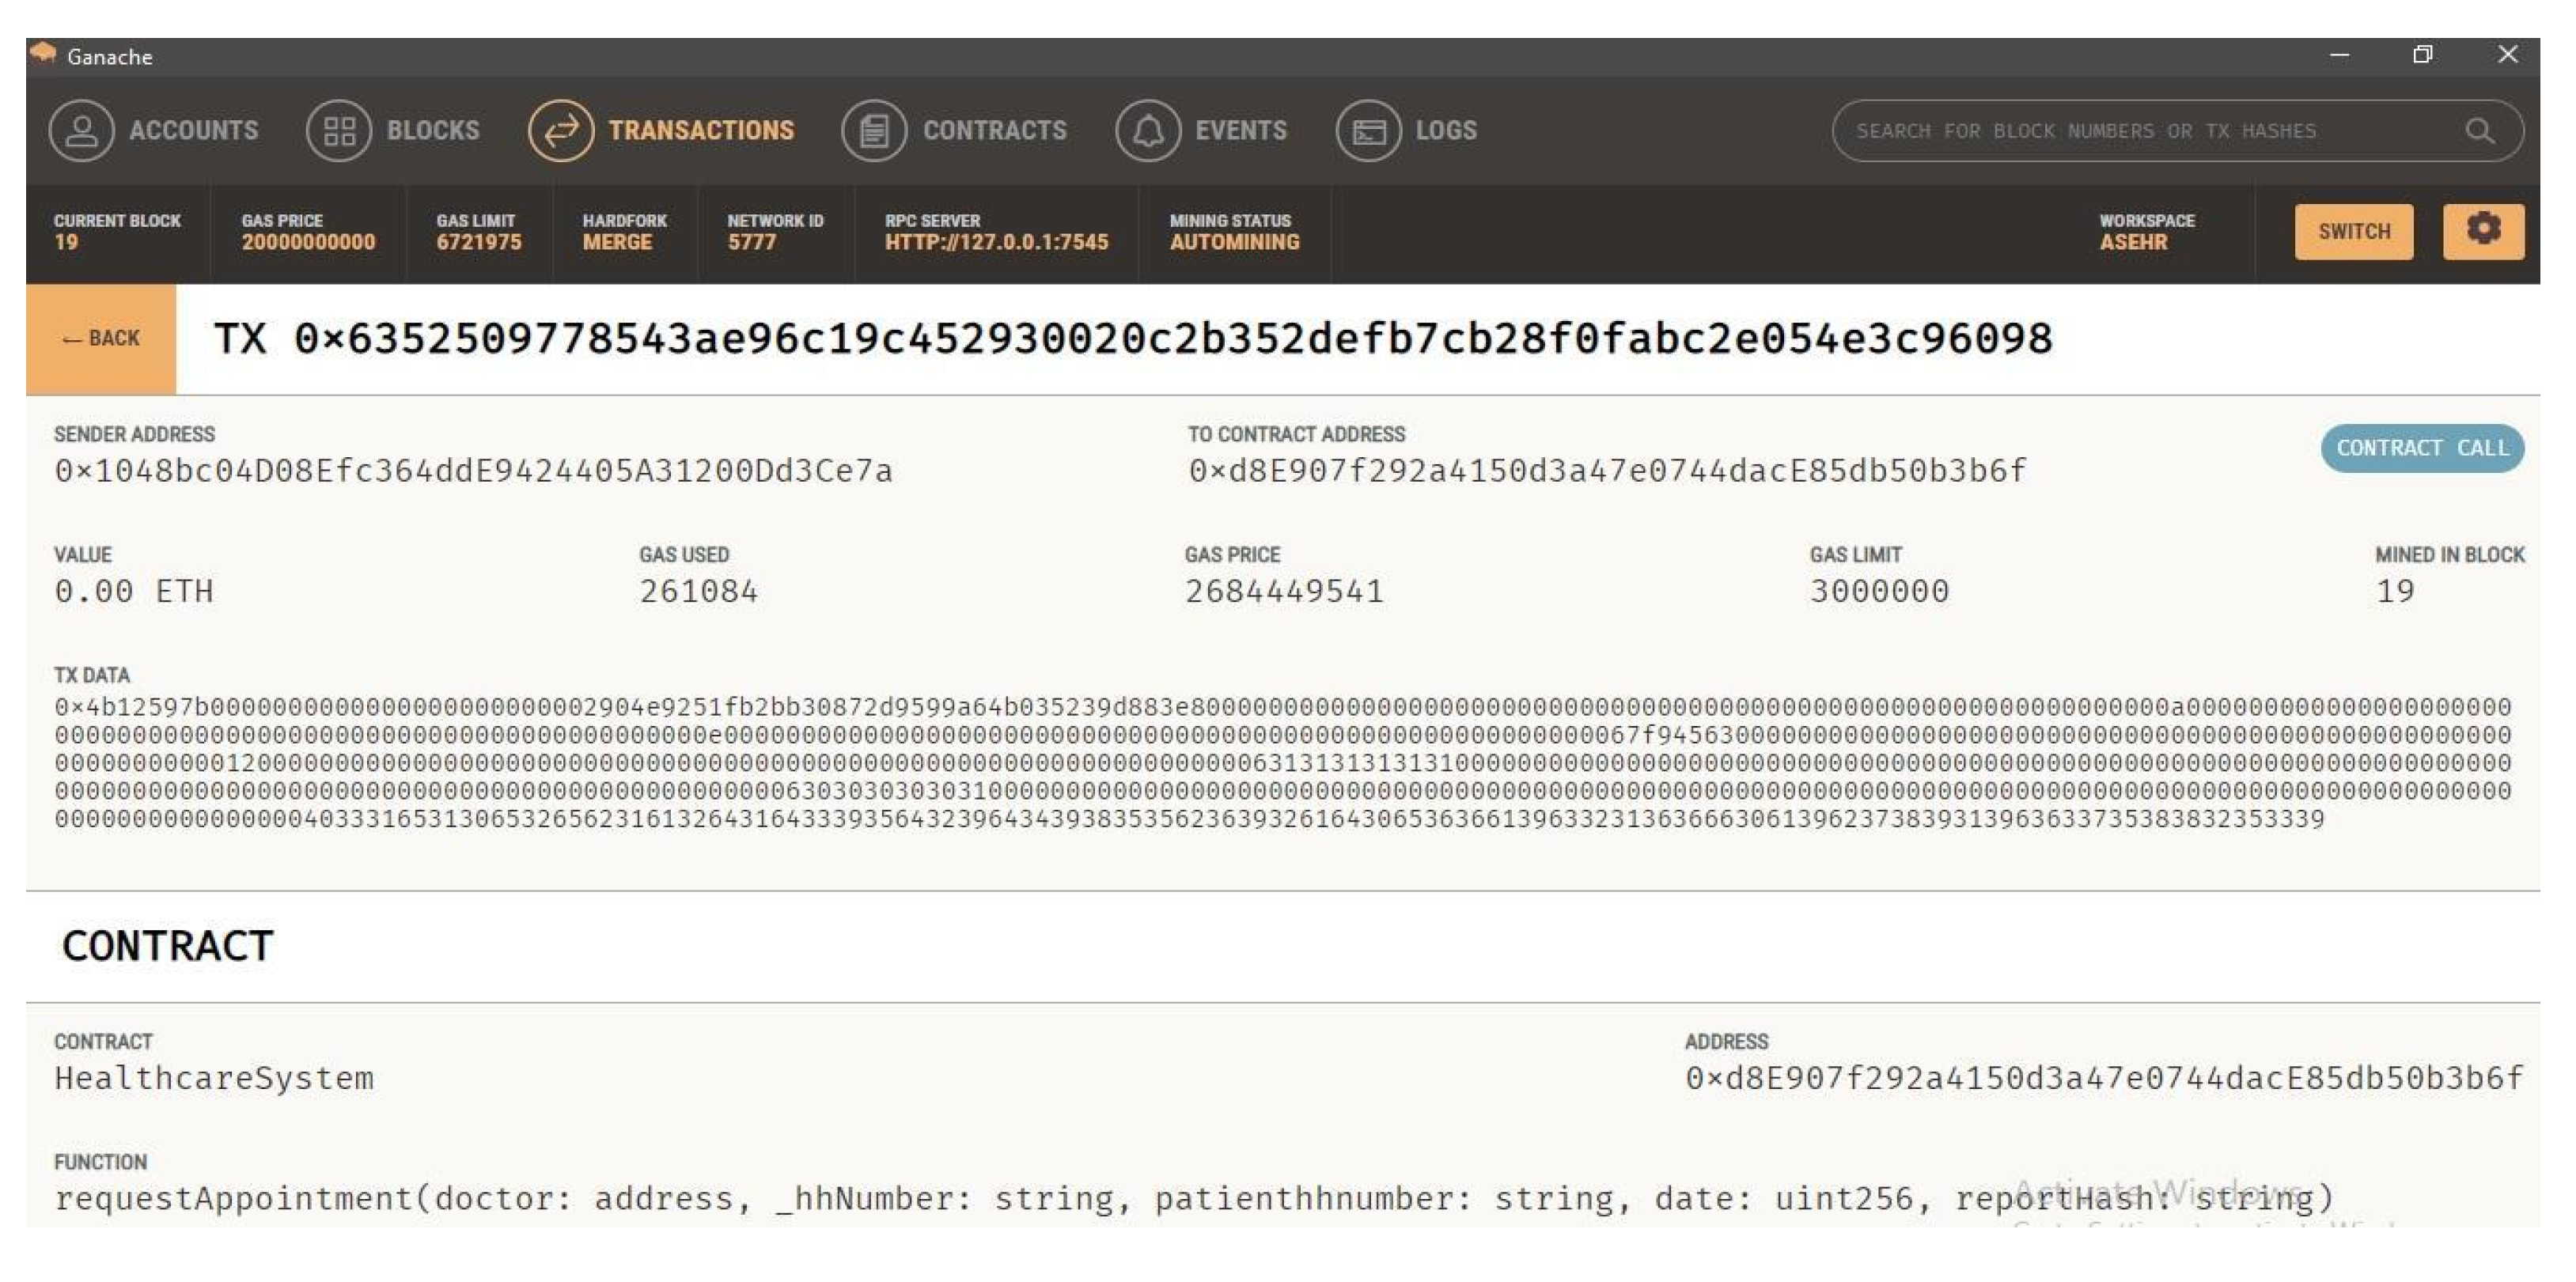Viewport: 2576px width, 1282px height.
Task: Select the requestAppointment function signature
Action: click(x=1194, y=1198)
